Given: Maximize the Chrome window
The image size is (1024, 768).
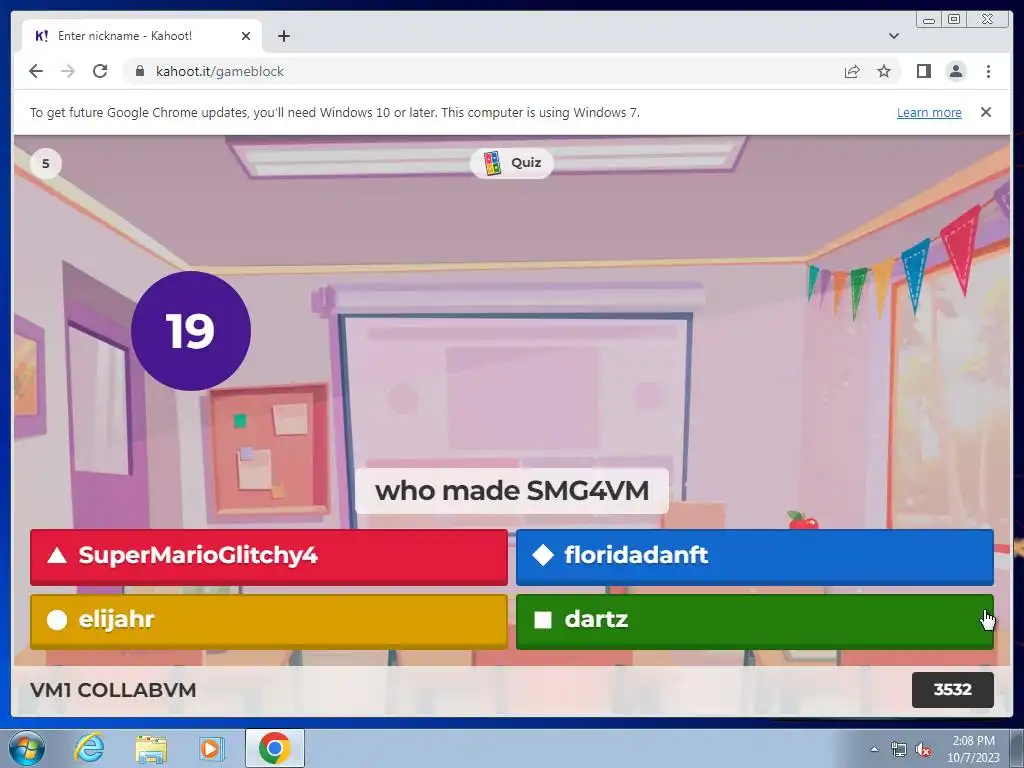Looking at the screenshot, I should click(x=954, y=20).
